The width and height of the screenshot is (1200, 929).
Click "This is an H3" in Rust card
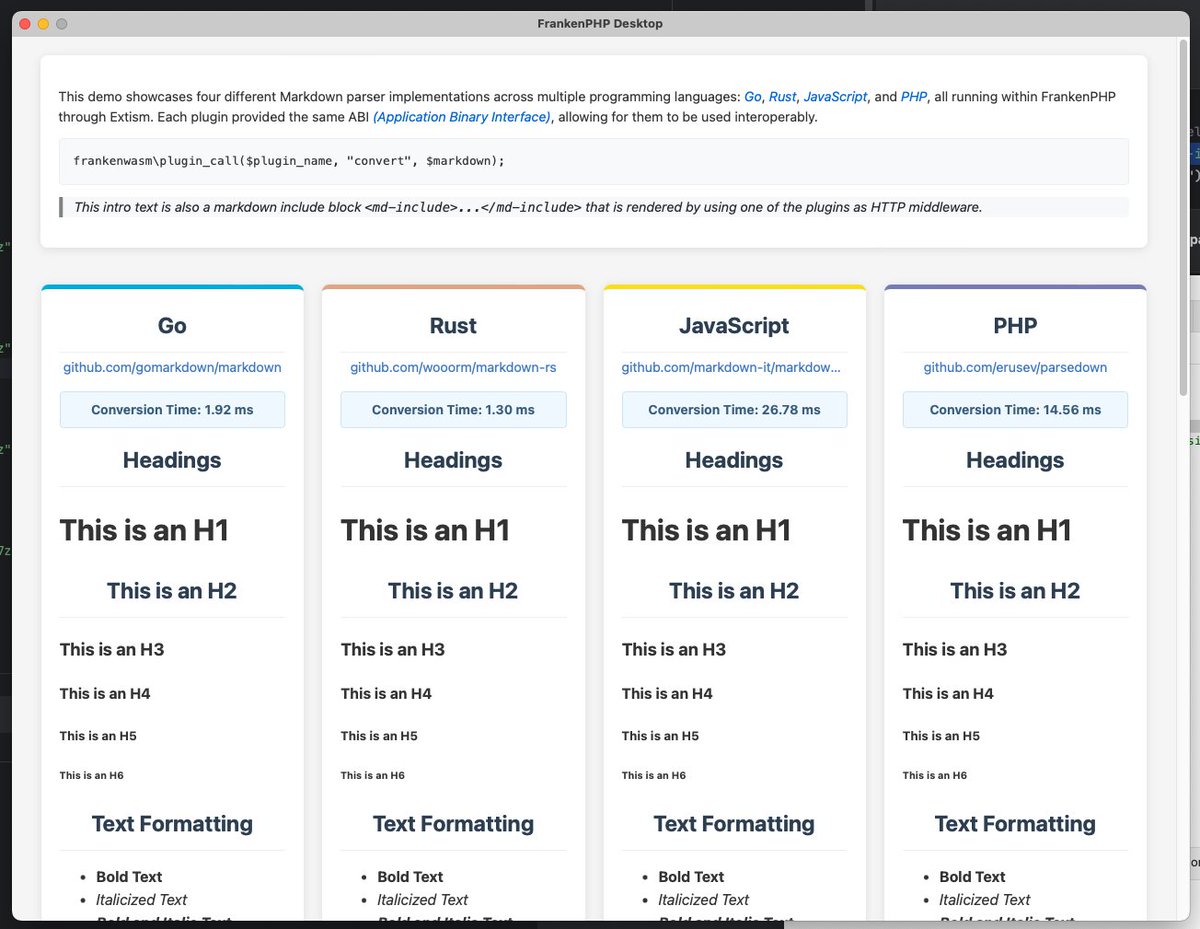coord(393,650)
